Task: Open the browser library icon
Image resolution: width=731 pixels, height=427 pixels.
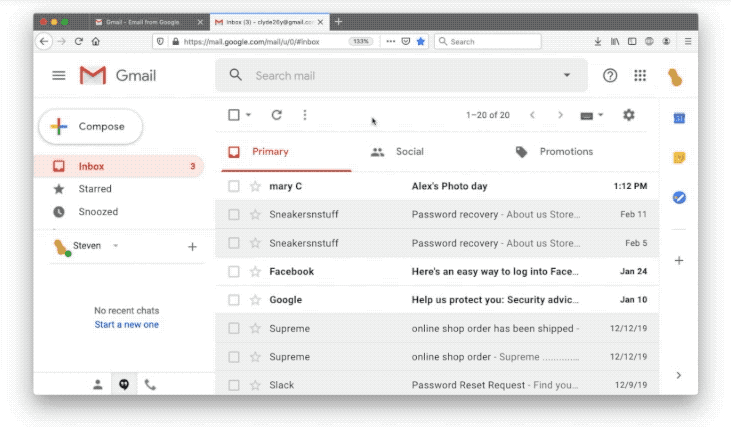Action: click(x=615, y=41)
